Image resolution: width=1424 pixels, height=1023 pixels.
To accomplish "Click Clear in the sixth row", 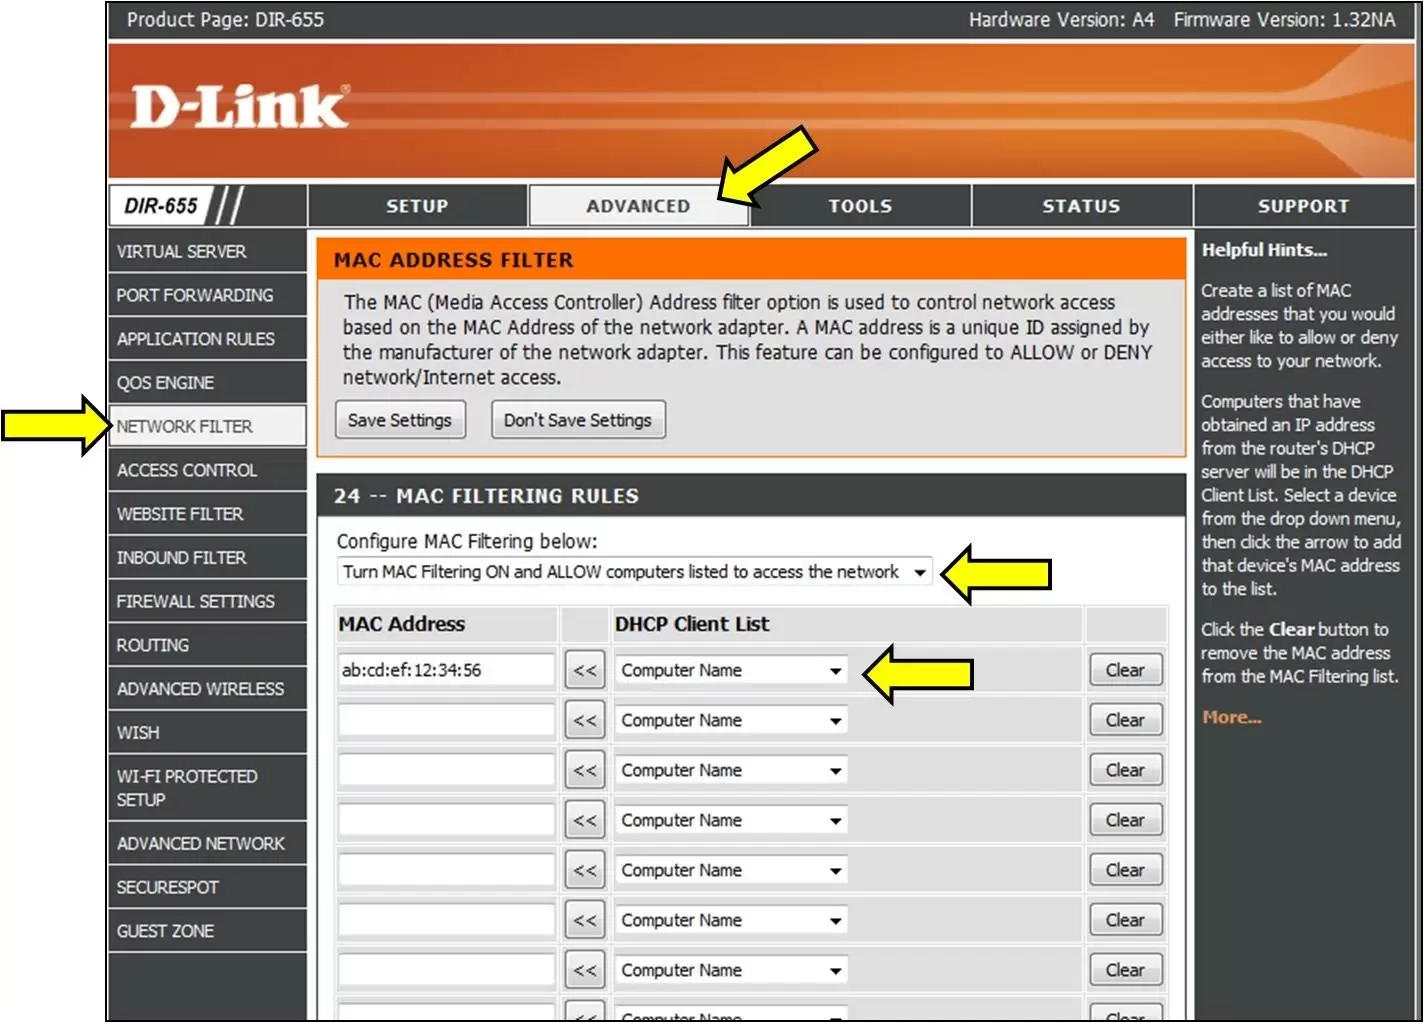I will coord(1125,920).
